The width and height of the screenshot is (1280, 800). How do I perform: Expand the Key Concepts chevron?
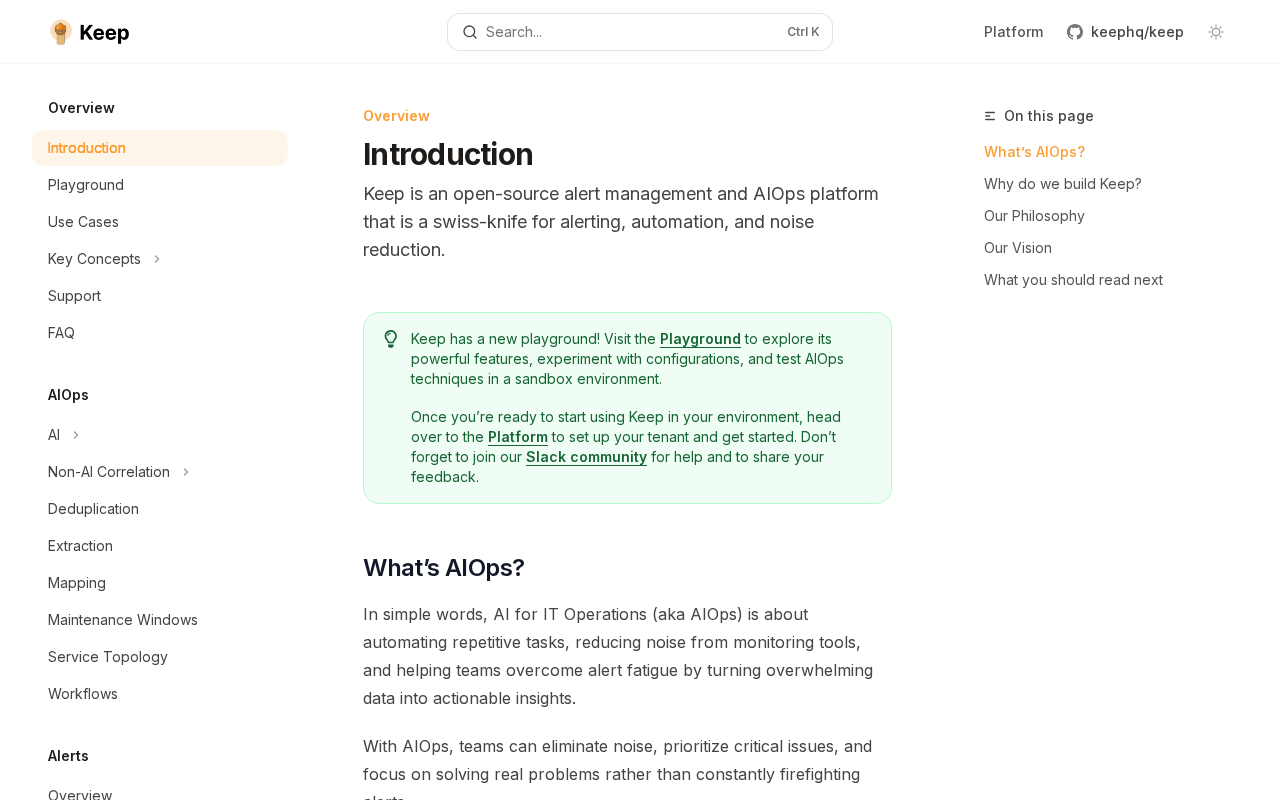tap(157, 259)
